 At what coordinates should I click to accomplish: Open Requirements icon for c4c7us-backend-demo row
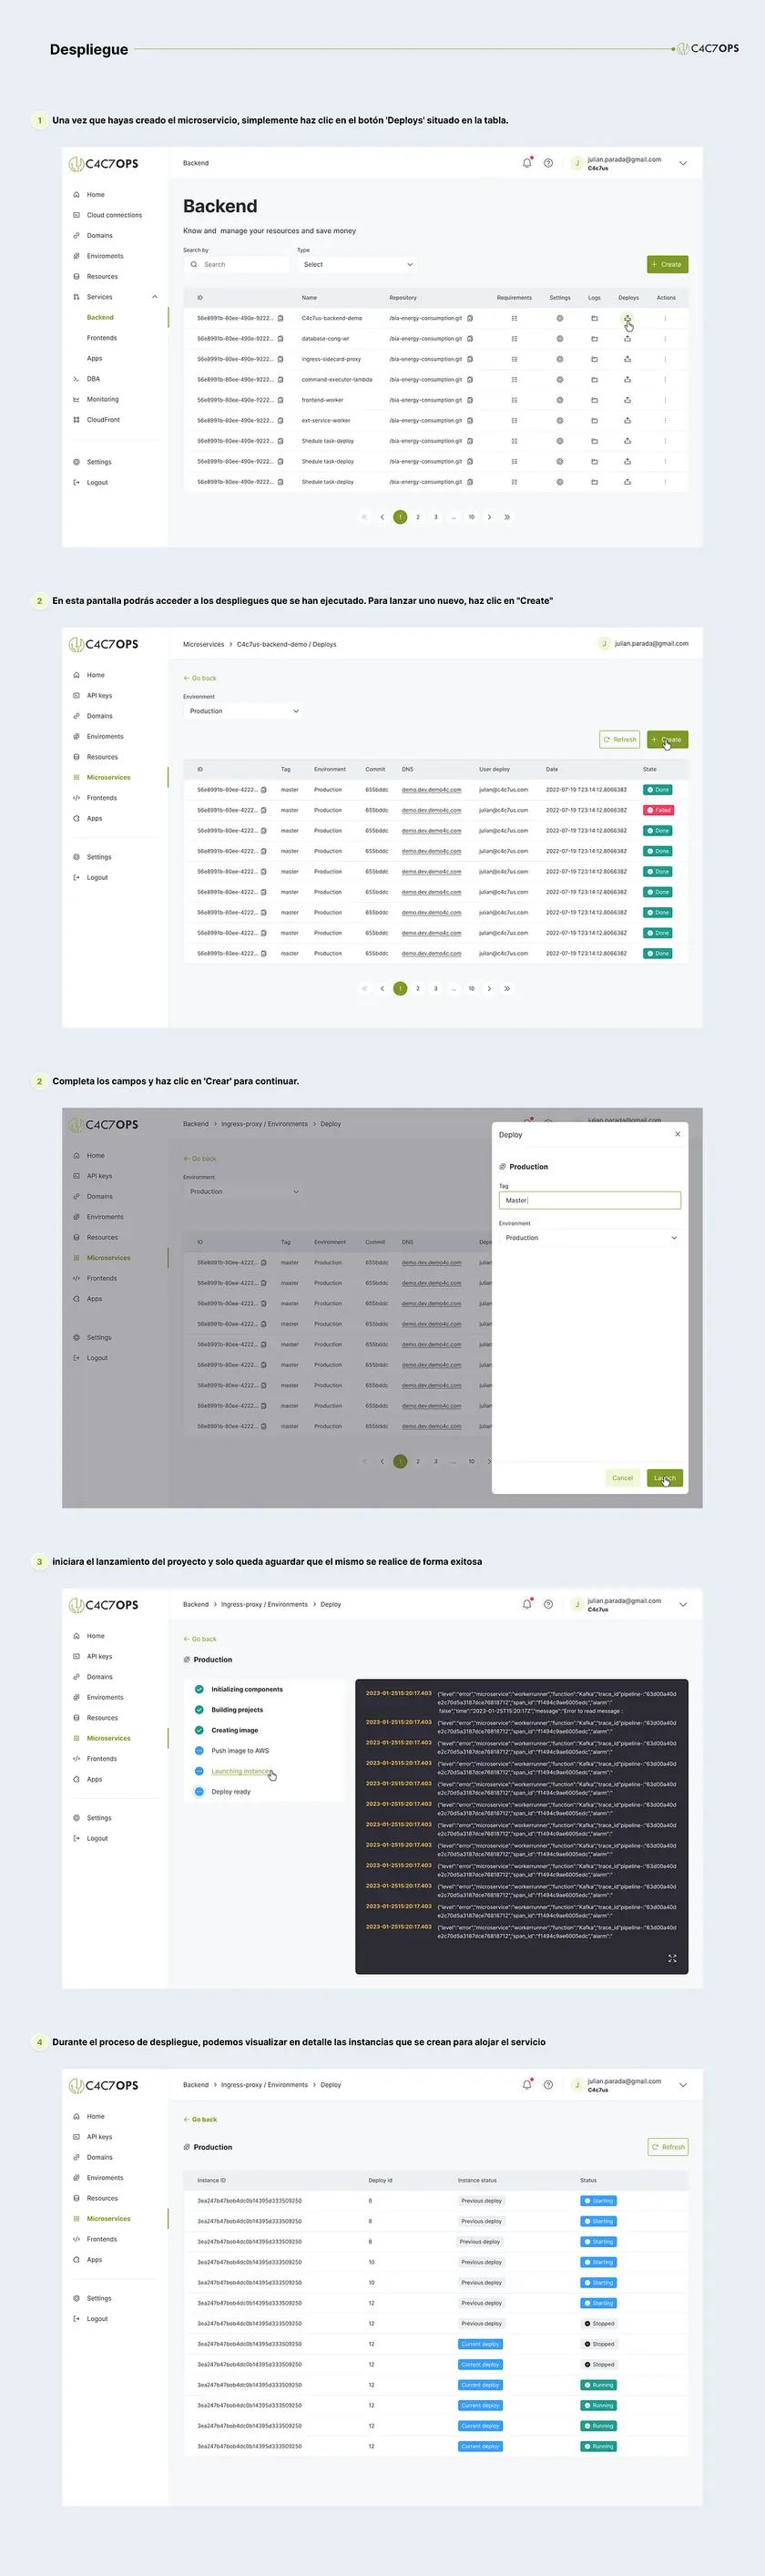(514, 318)
